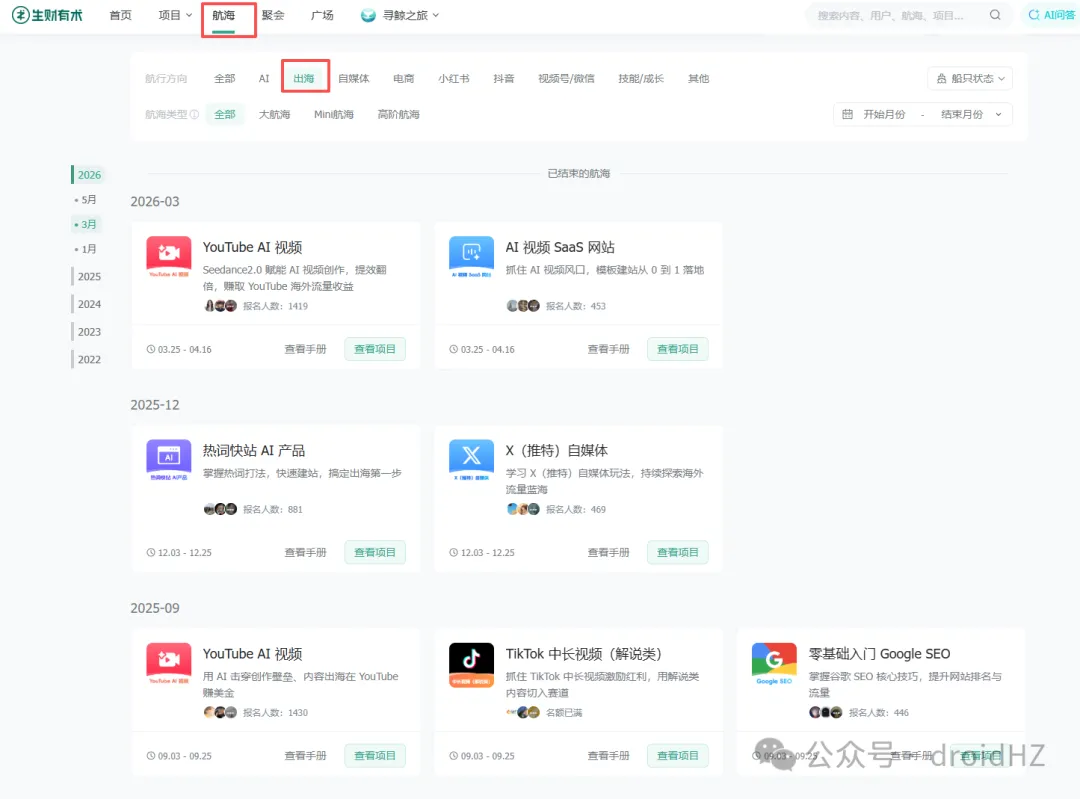Select the Mini航海 type filter
Viewport: 1080px width, 799px height.
334,115
